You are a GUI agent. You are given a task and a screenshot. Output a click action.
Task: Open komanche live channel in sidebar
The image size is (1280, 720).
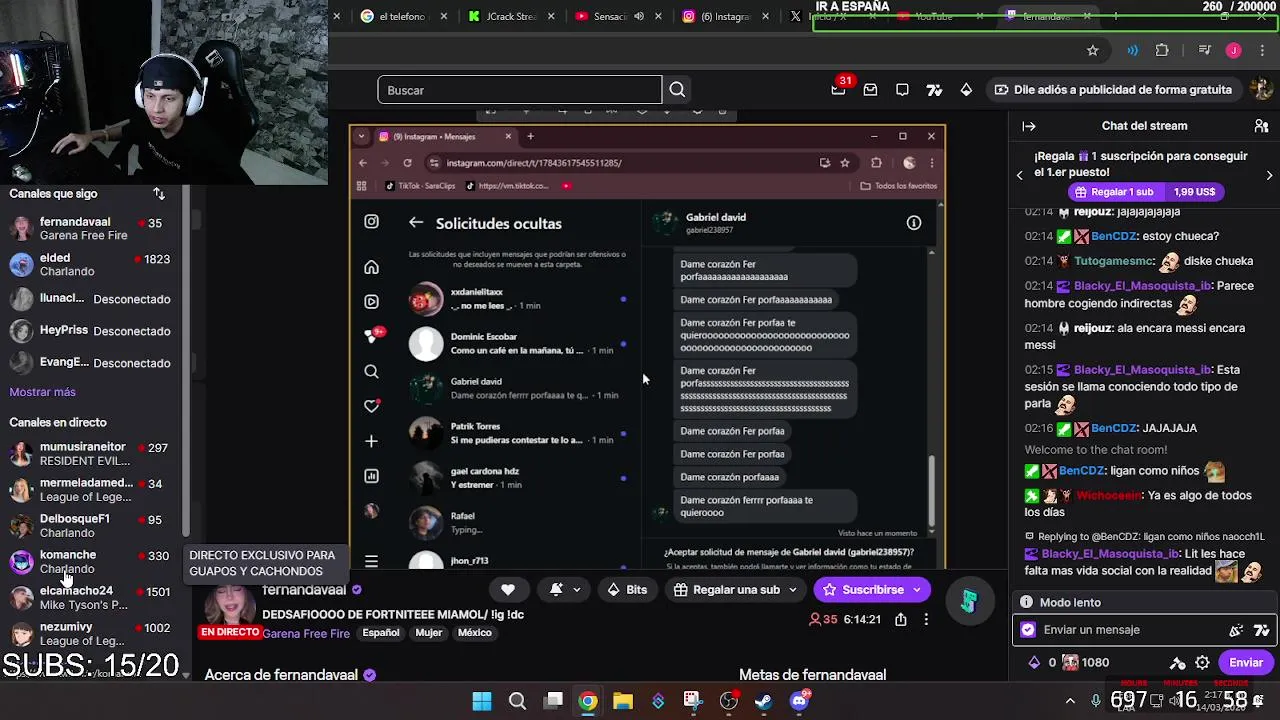tap(91, 562)
